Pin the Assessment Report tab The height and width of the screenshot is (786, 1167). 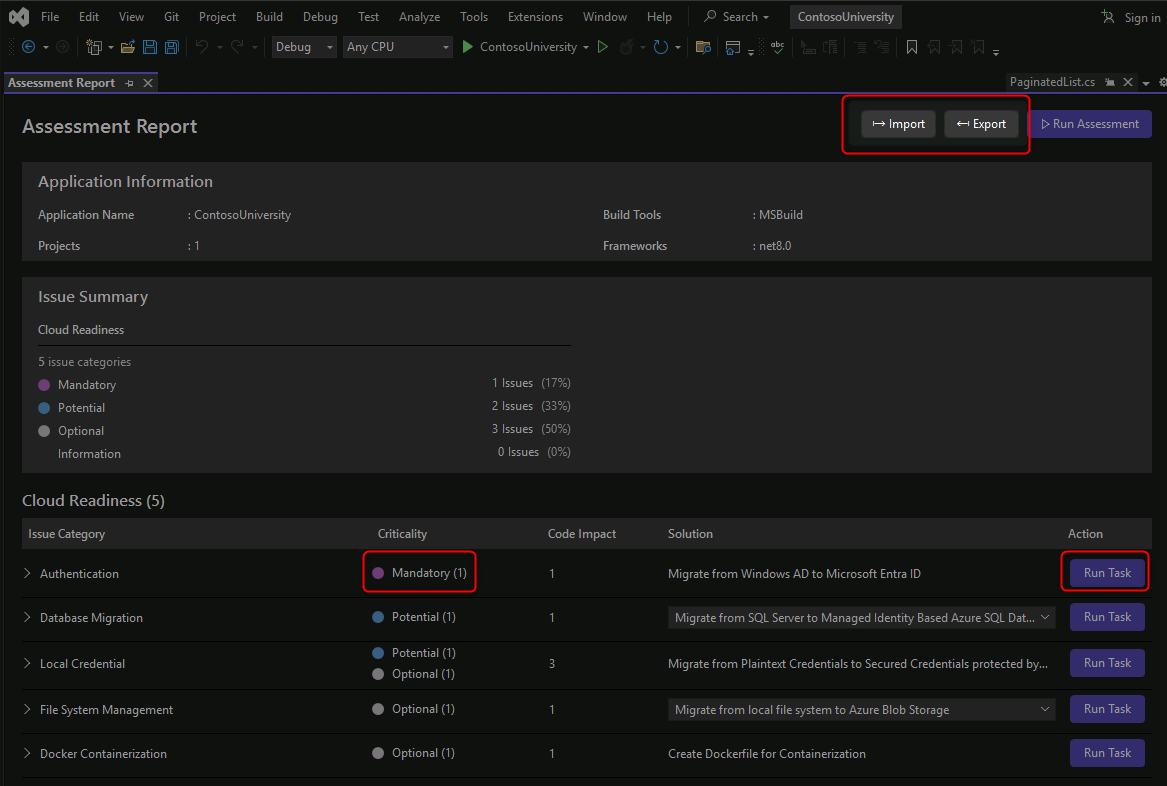[x=130, y=83]
